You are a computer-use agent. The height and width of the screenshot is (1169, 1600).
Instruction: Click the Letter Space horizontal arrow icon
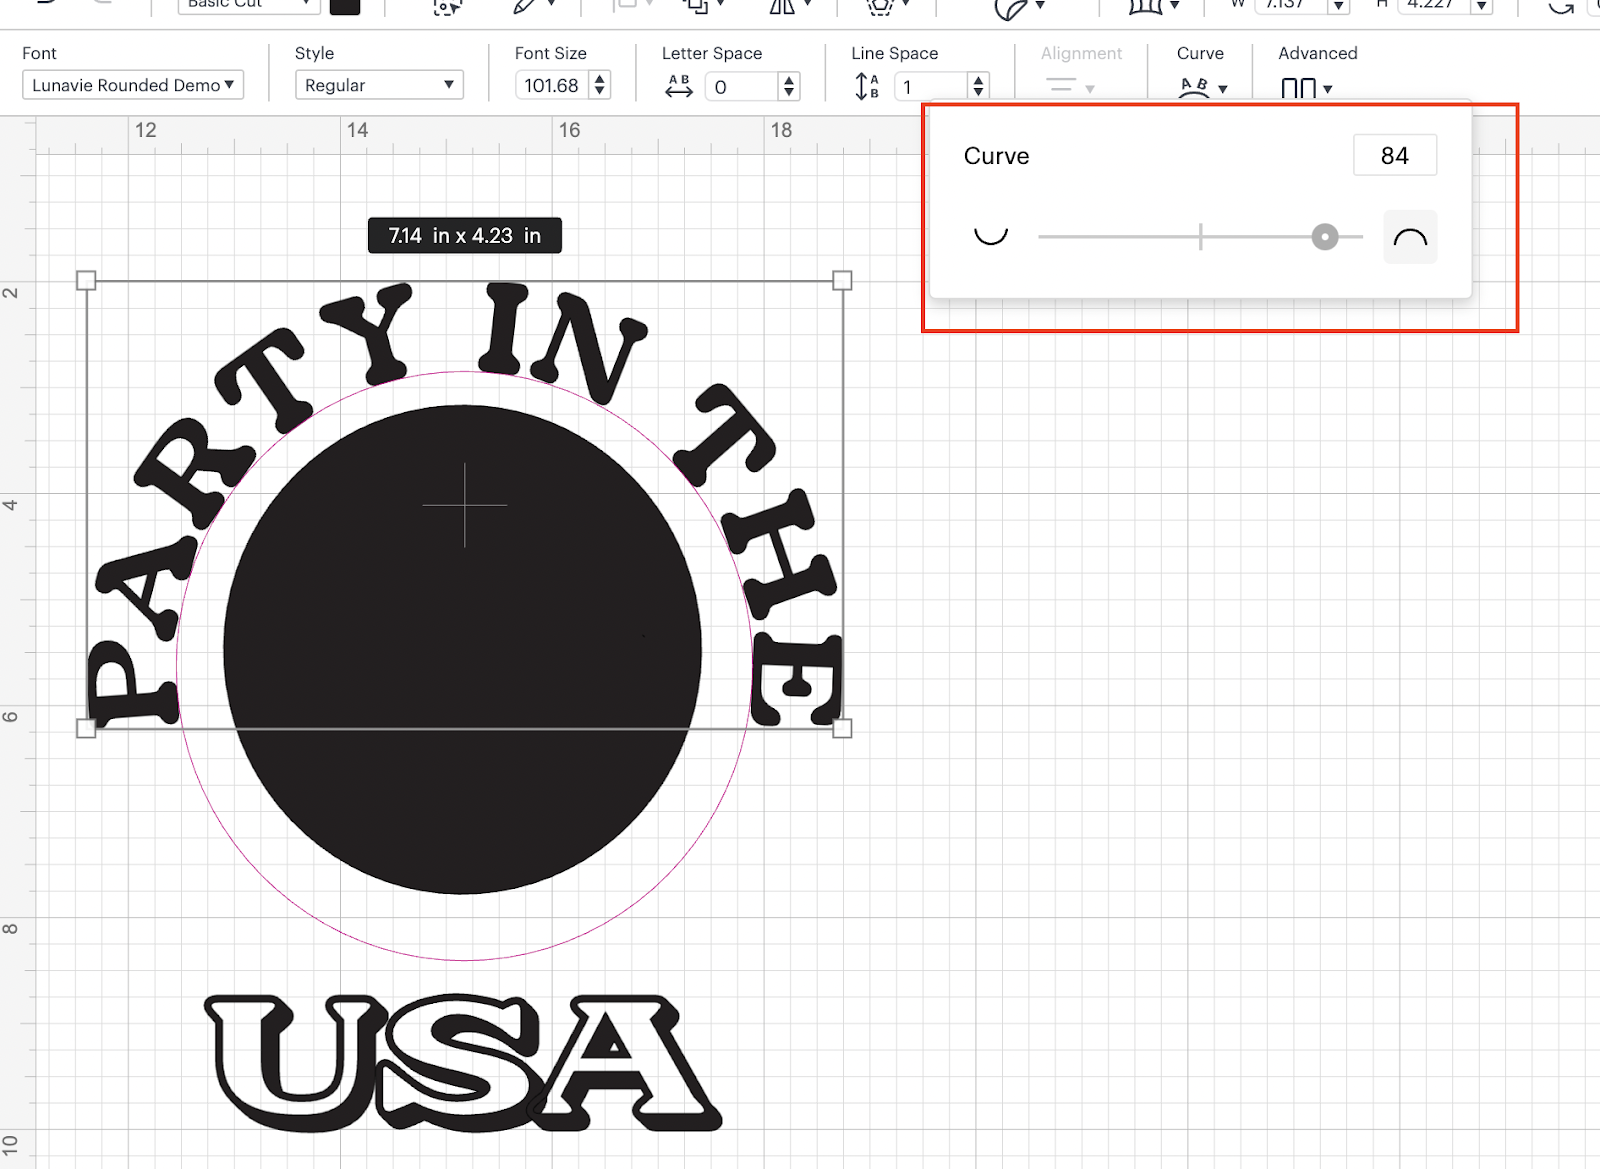click(x=679, y=86)
